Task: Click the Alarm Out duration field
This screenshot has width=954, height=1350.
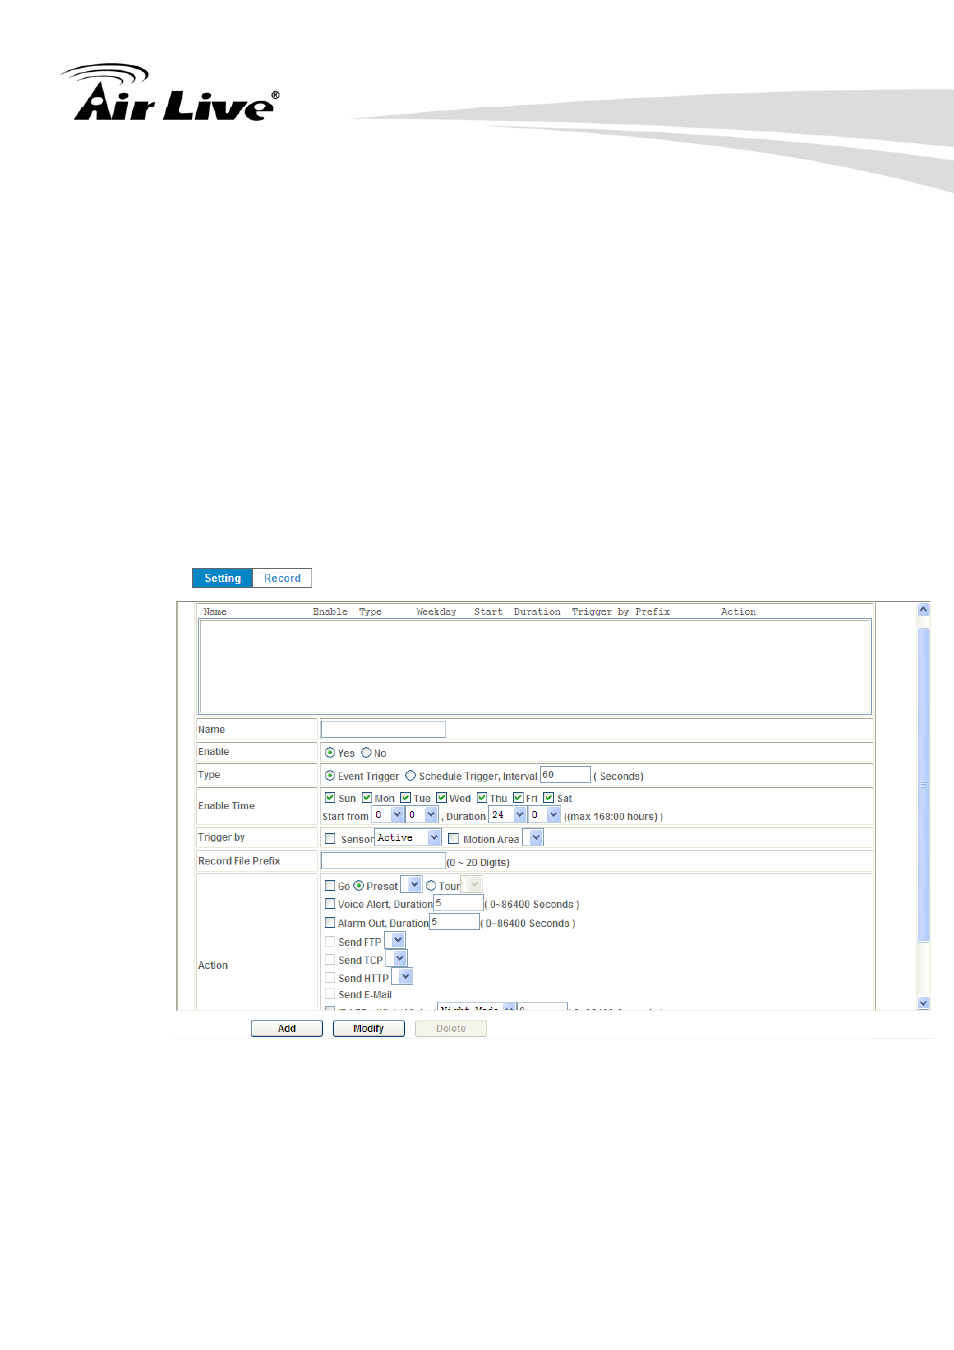Action: (454, 922)
